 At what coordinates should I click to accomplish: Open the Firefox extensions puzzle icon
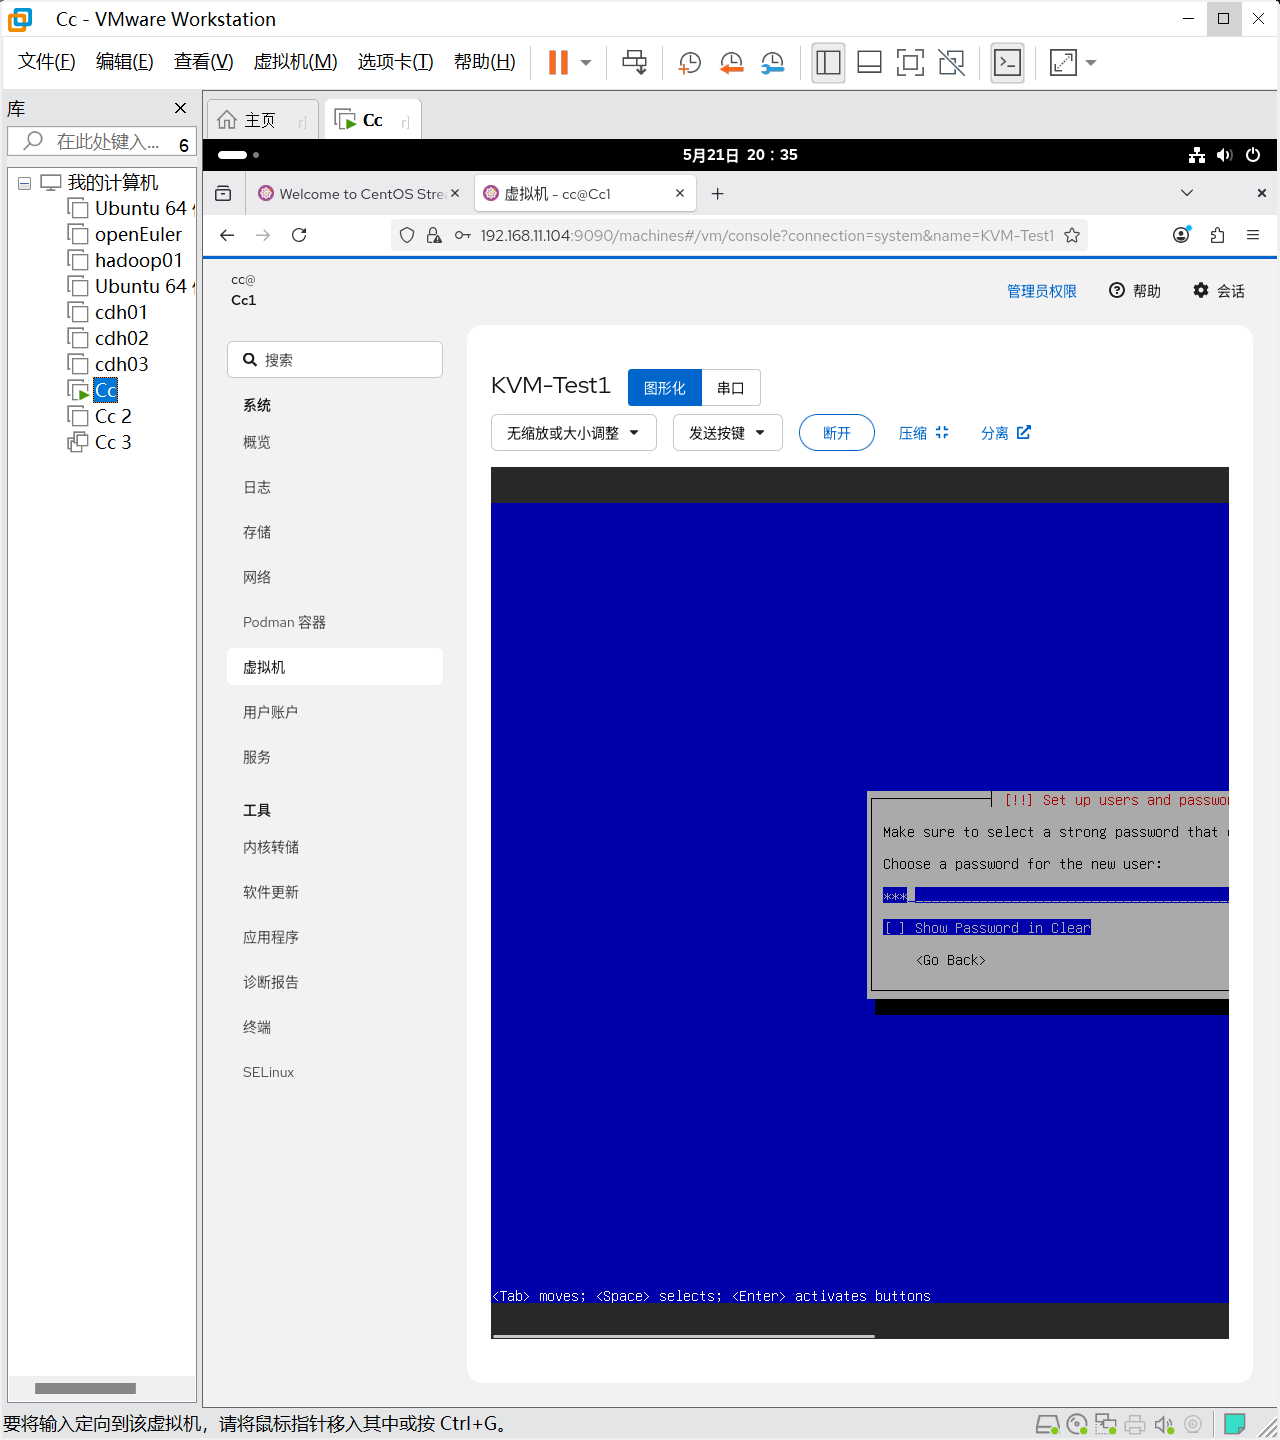coord(1217,235)
